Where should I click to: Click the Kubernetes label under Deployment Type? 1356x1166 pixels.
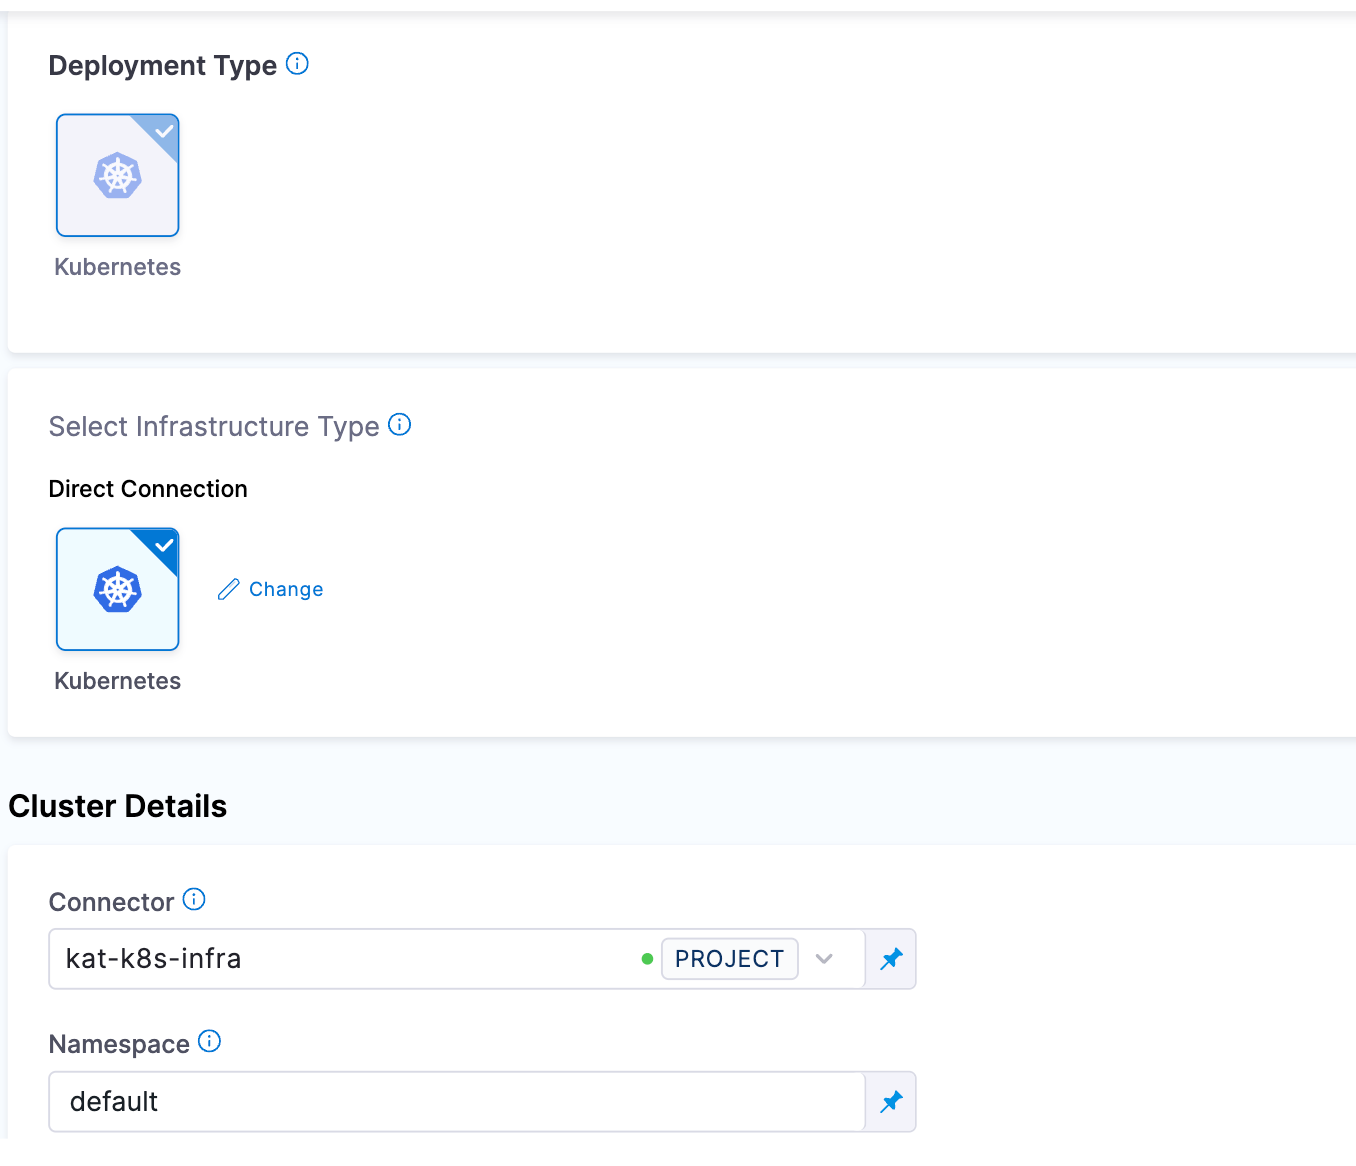pyautogui.click(x=117, y=267)
